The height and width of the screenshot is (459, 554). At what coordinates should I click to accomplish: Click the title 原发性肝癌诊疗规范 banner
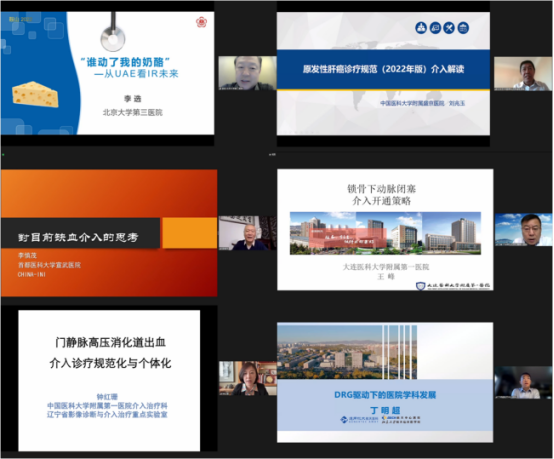tap(383, 69)
